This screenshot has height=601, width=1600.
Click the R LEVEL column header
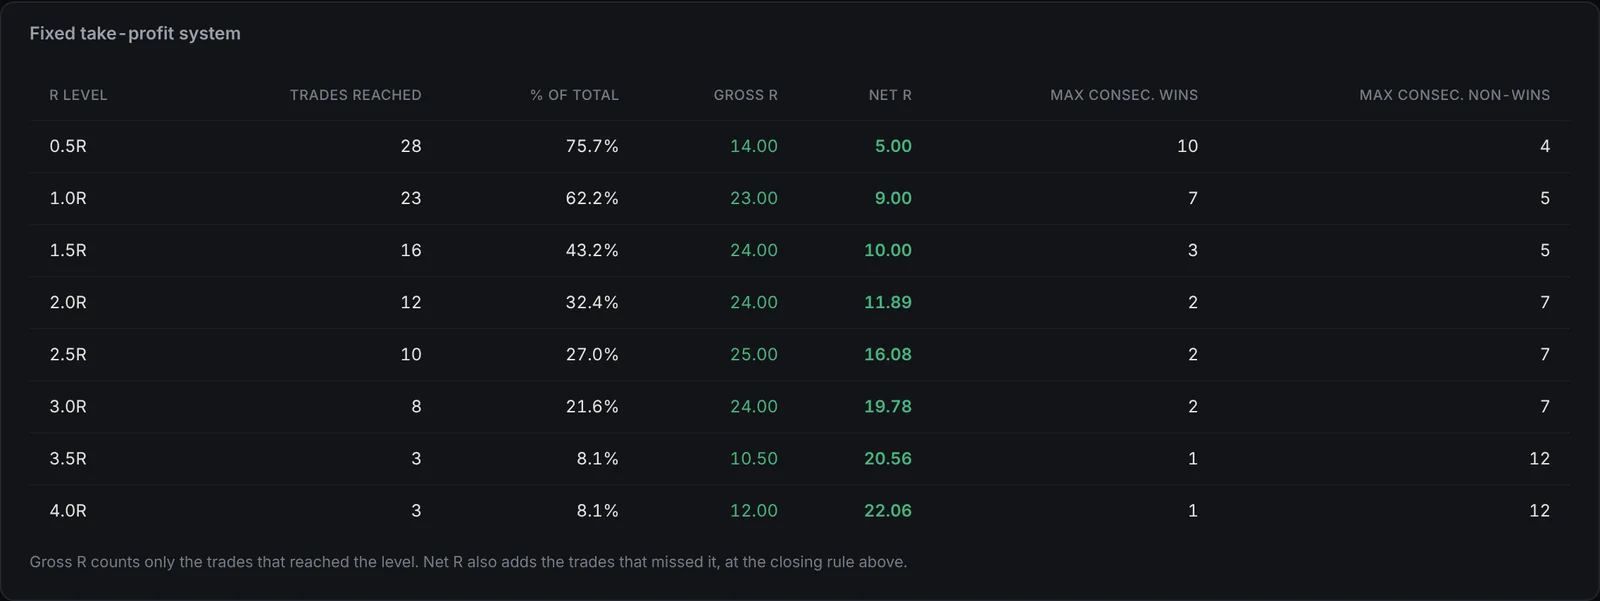click(x=78, y=95)
